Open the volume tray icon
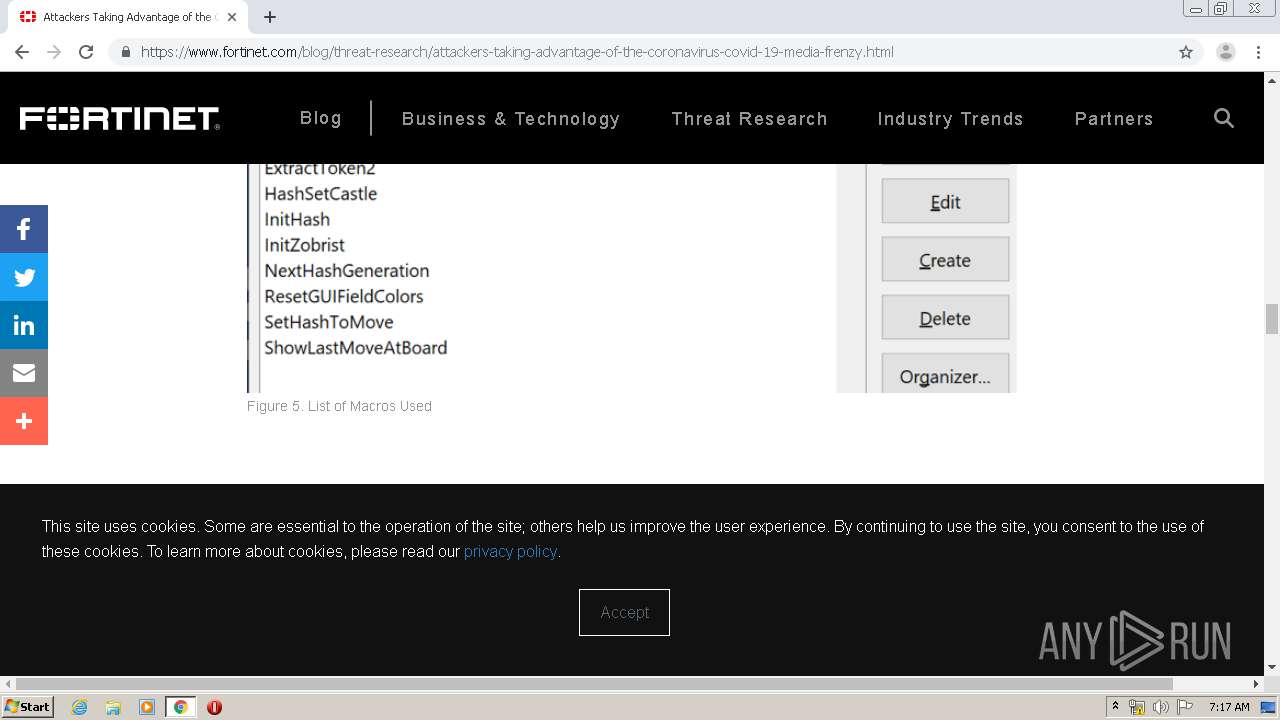Viewport: 1280px width, 720px height. tap(1160, 707)
